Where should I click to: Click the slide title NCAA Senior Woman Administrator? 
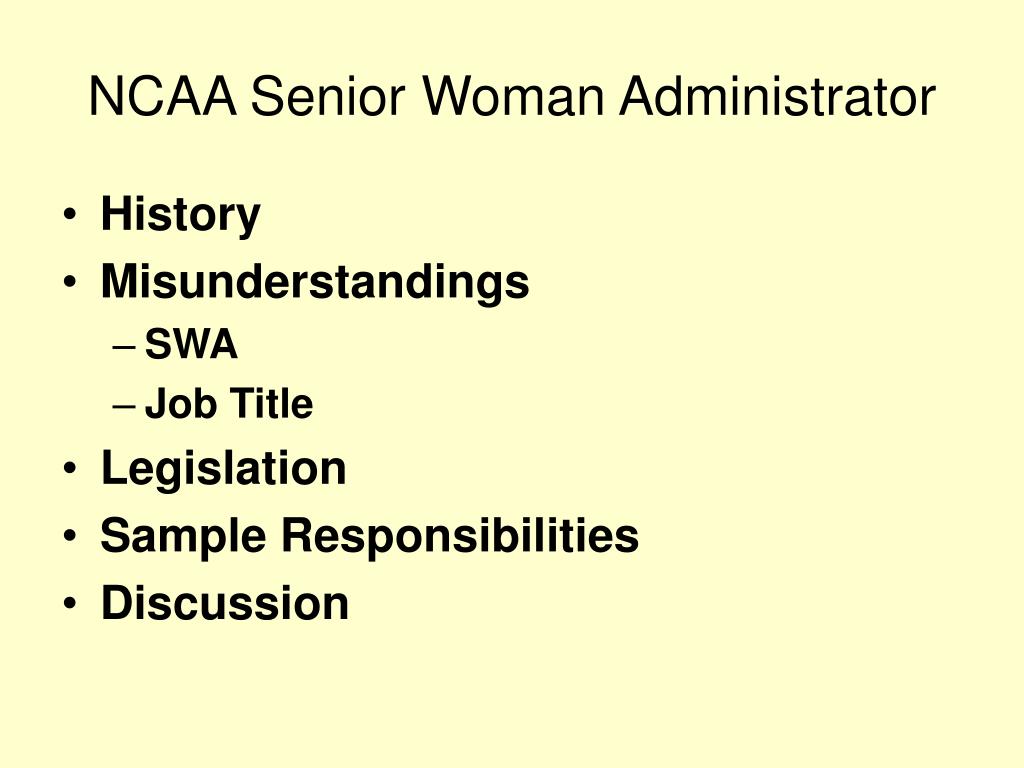pyautogui.click(x=512, y=97)
